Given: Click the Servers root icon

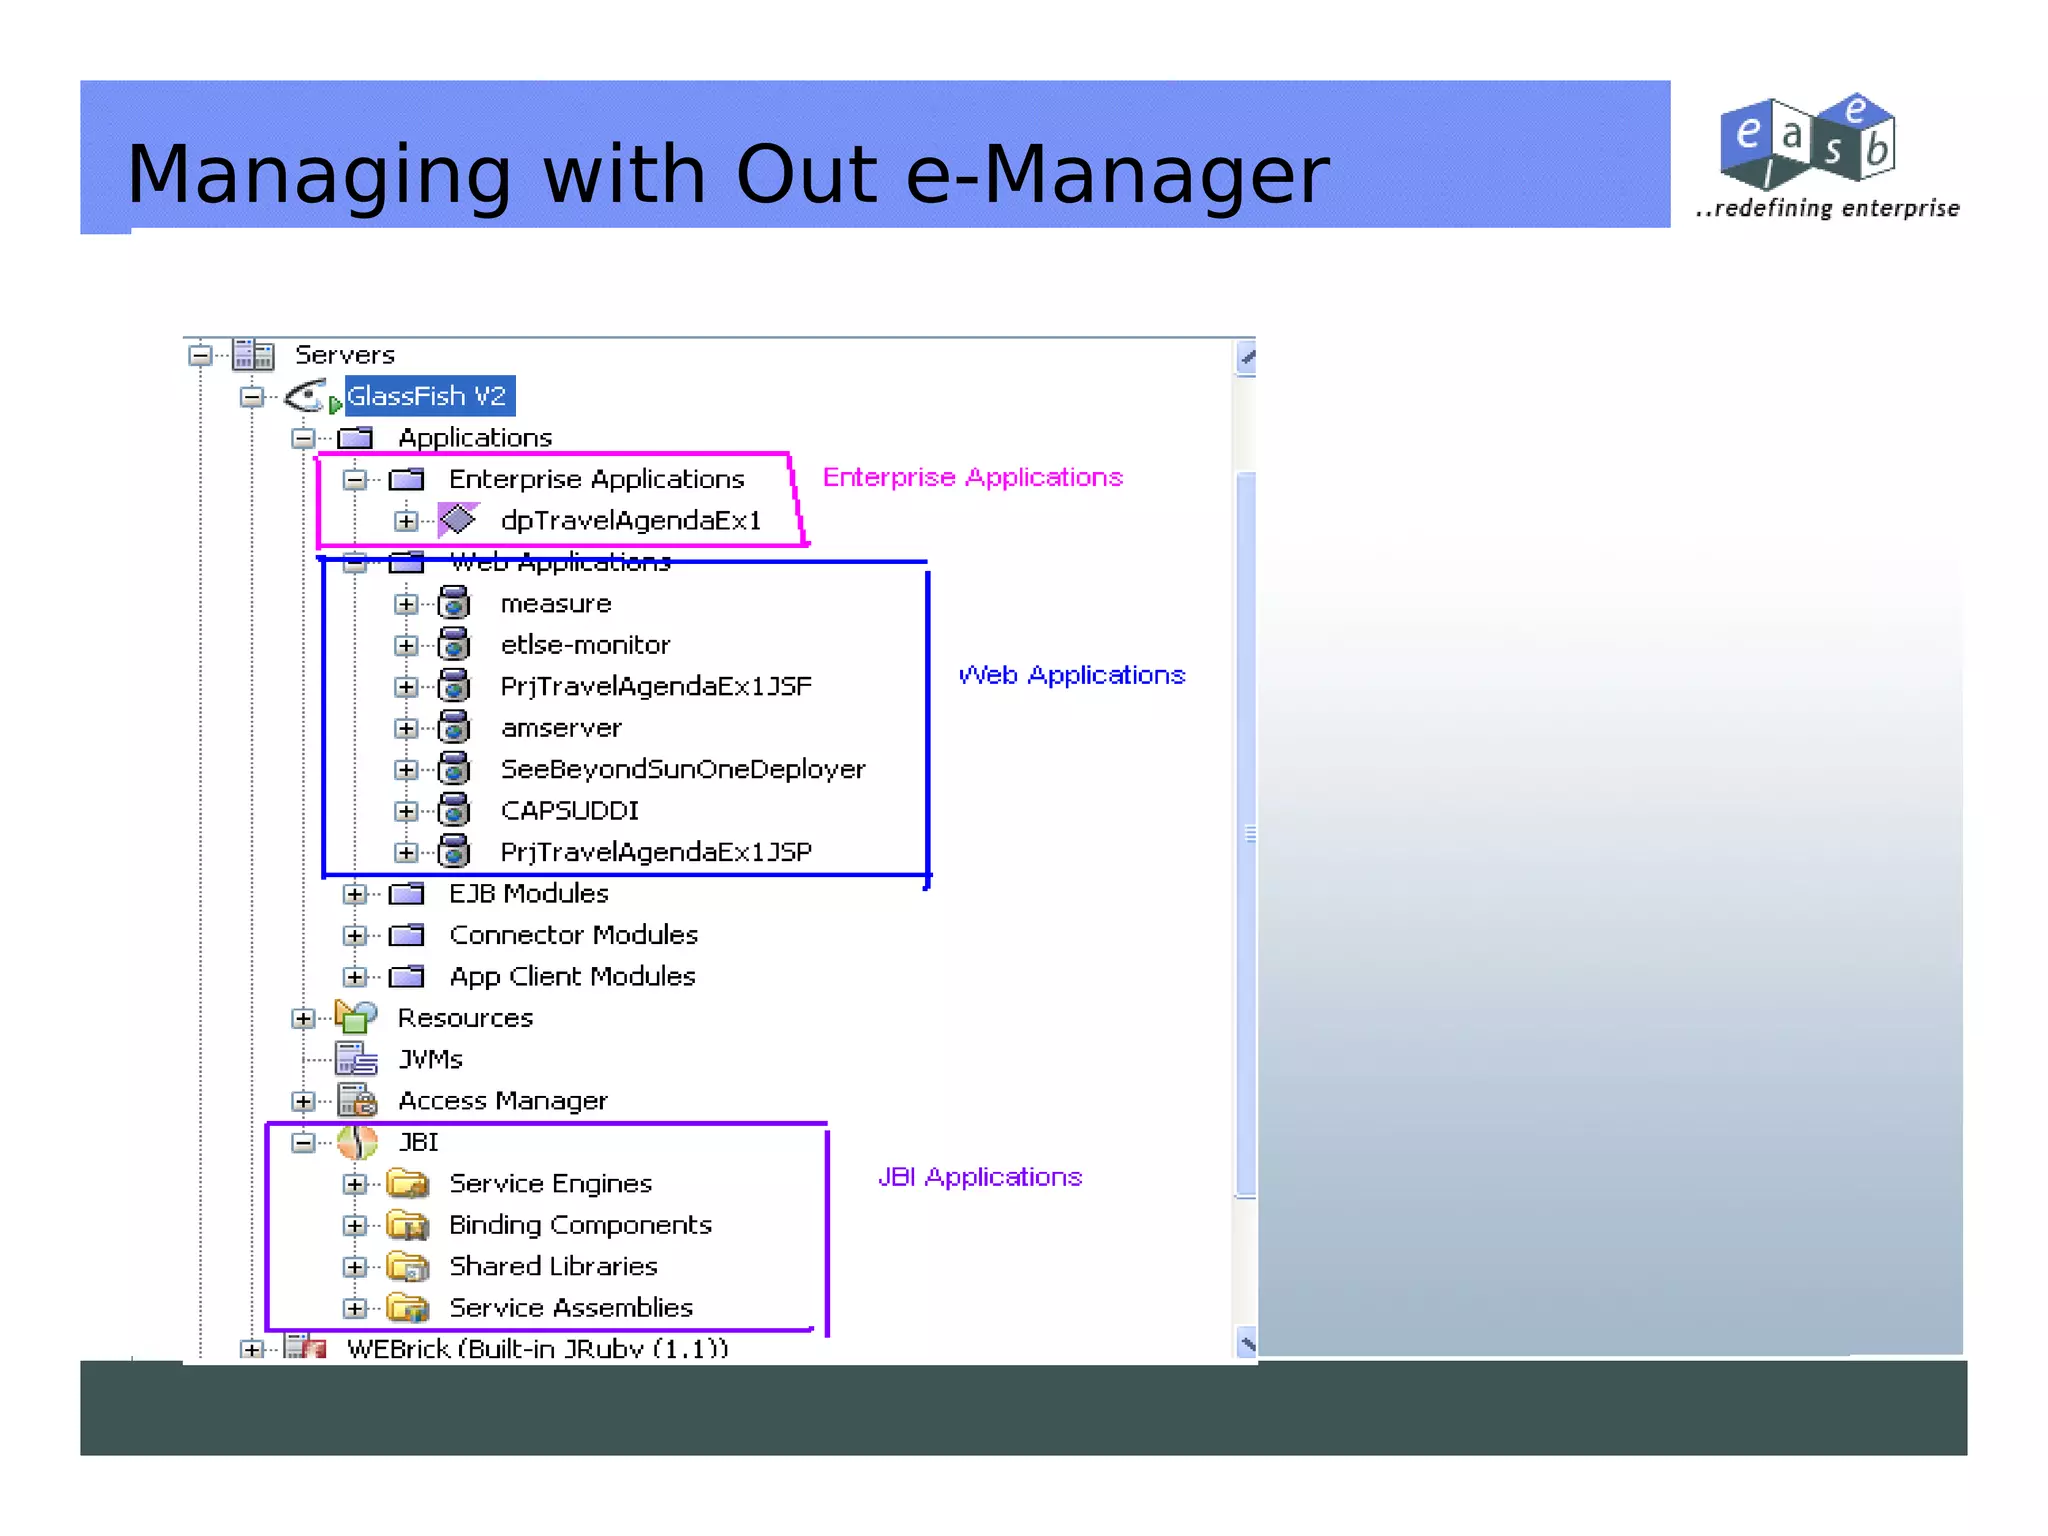Looking at the screenshot, I should point(253,355).
